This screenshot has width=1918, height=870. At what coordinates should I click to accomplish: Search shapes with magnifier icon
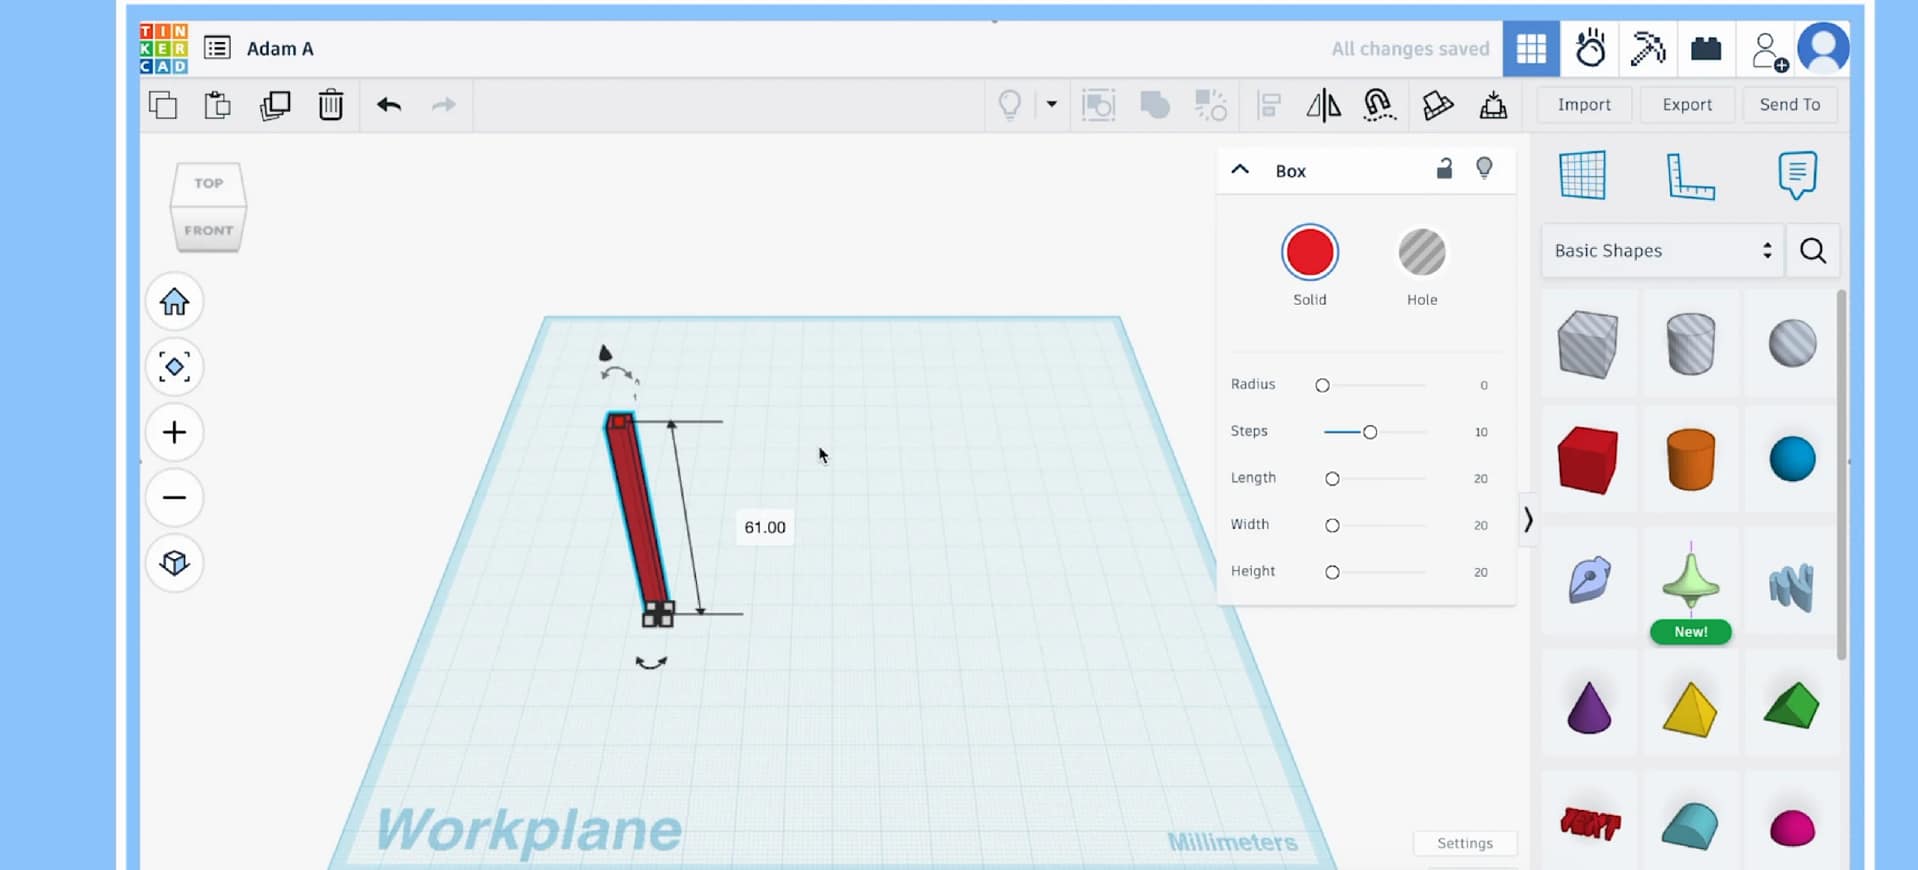pyautogui.click(x=1813, y=250)
